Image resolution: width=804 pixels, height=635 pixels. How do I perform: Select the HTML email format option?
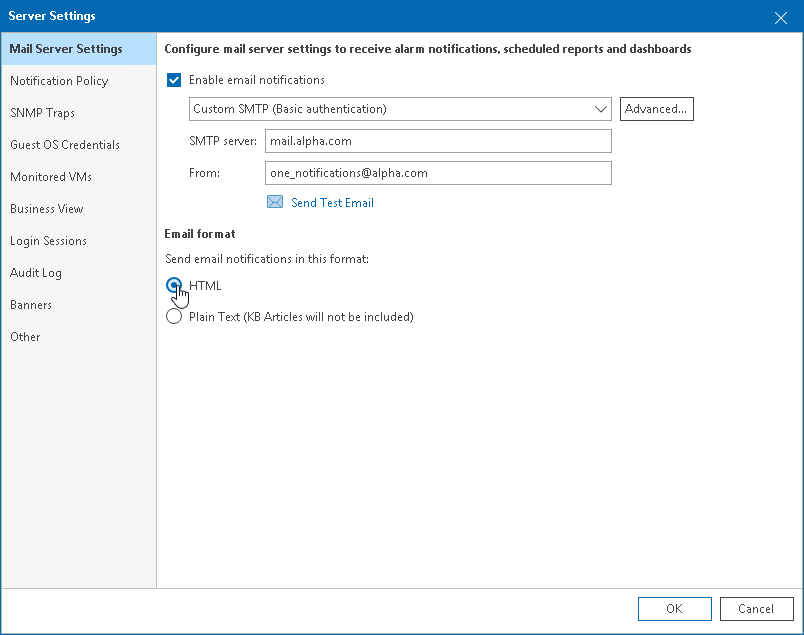pos(174,286)
